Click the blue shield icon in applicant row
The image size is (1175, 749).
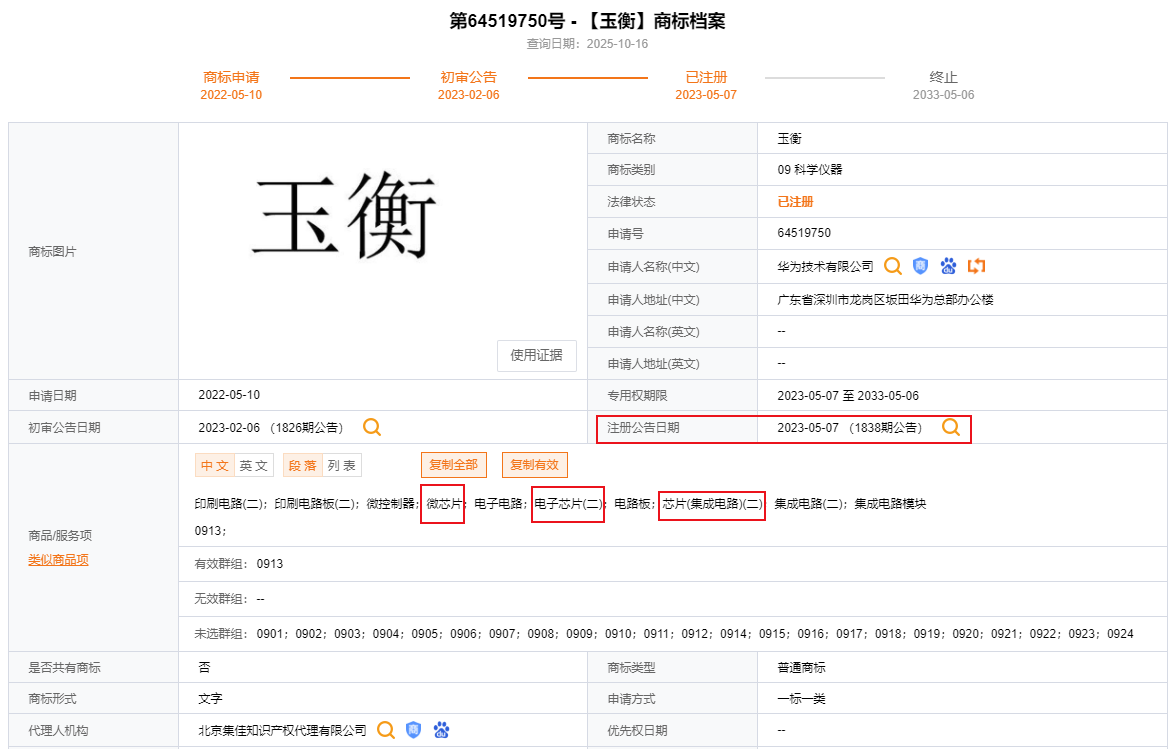coord(920,266)
